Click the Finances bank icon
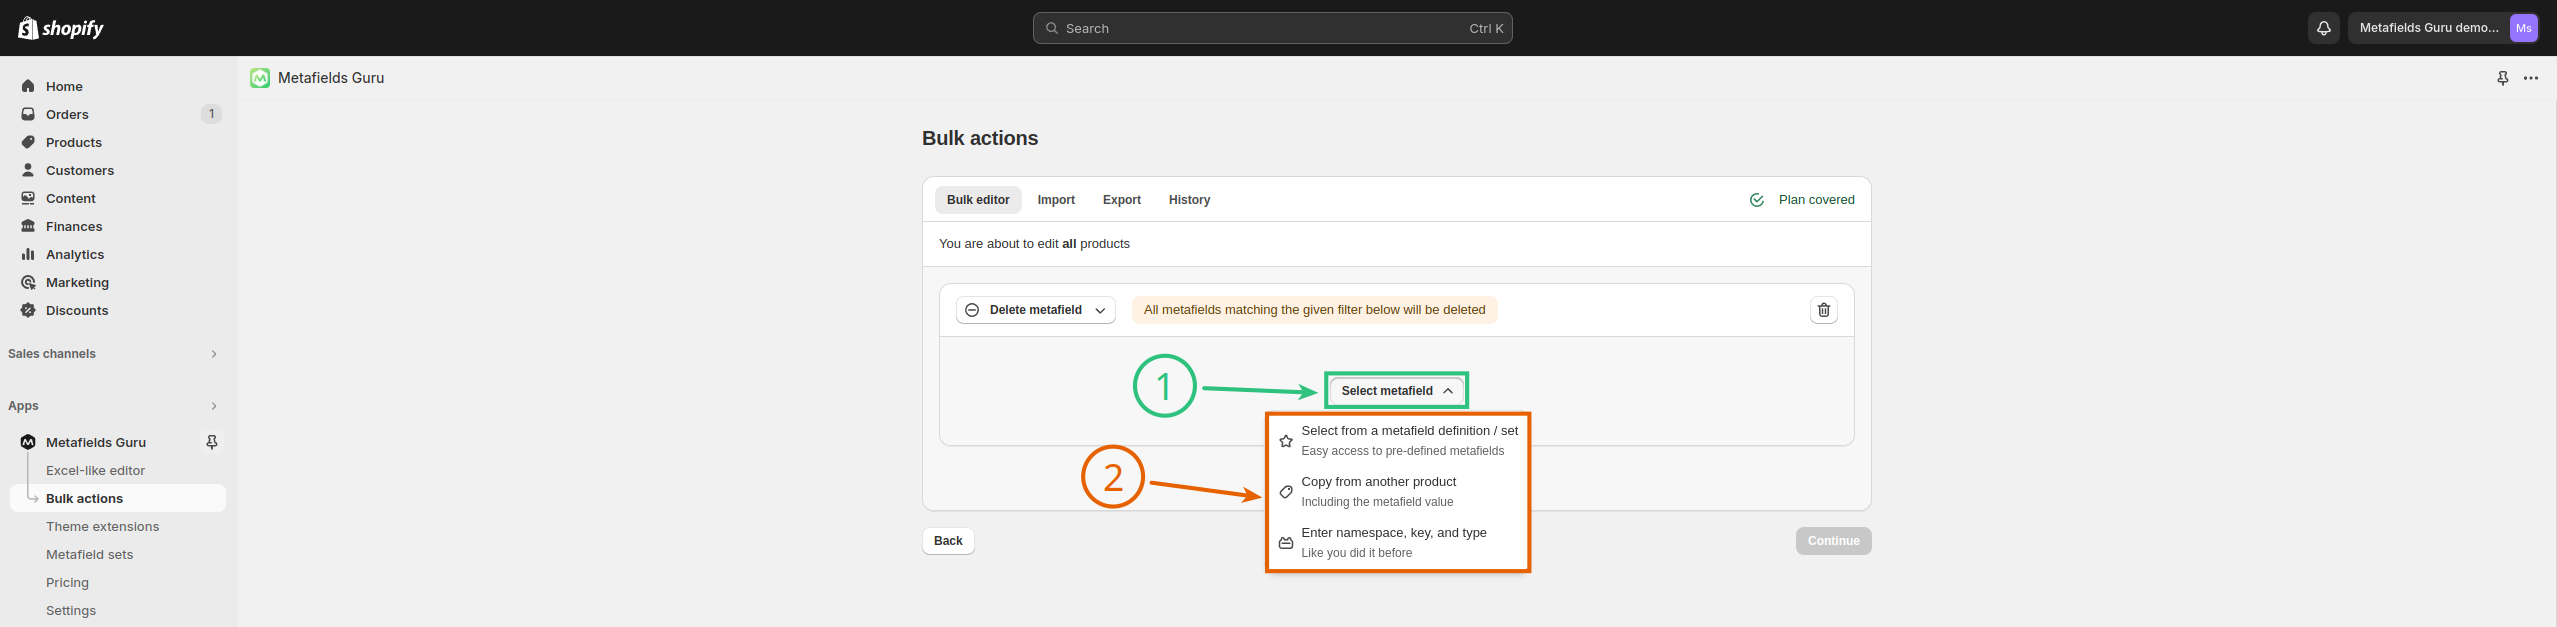2557x627 pixels. pyautogui.click(x=28, y=226)
